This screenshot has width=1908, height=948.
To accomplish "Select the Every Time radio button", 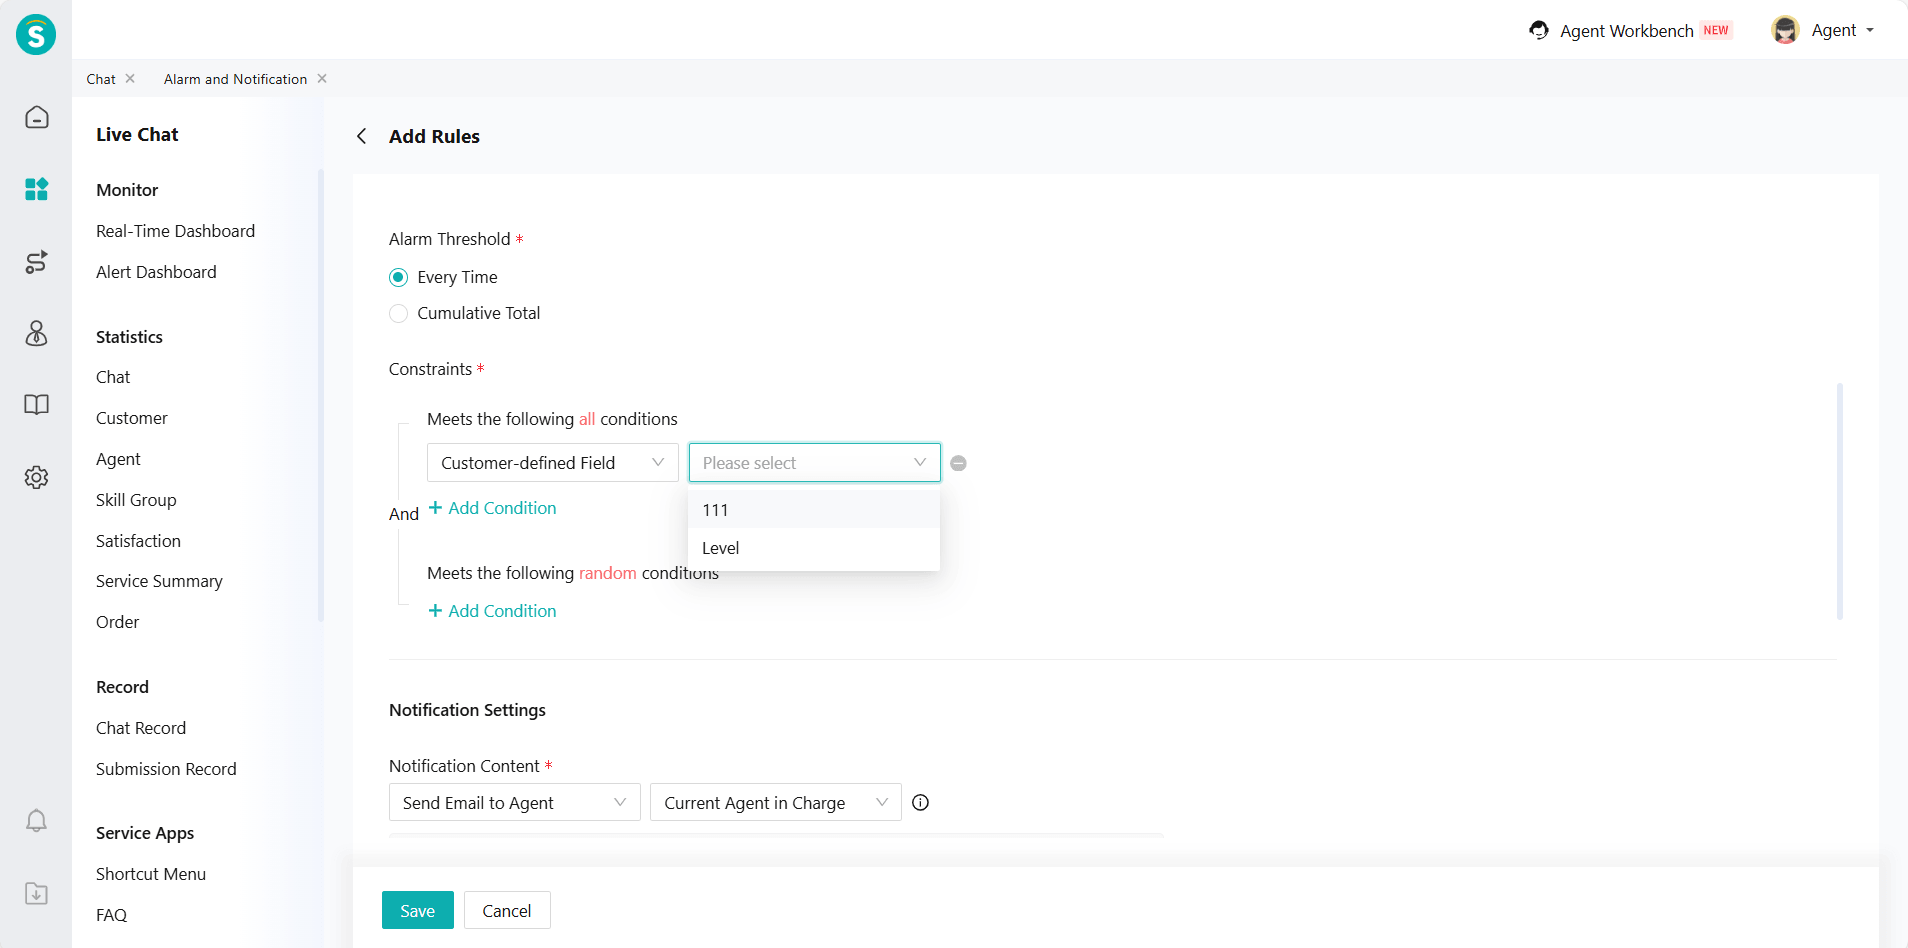I will (398, 277).
